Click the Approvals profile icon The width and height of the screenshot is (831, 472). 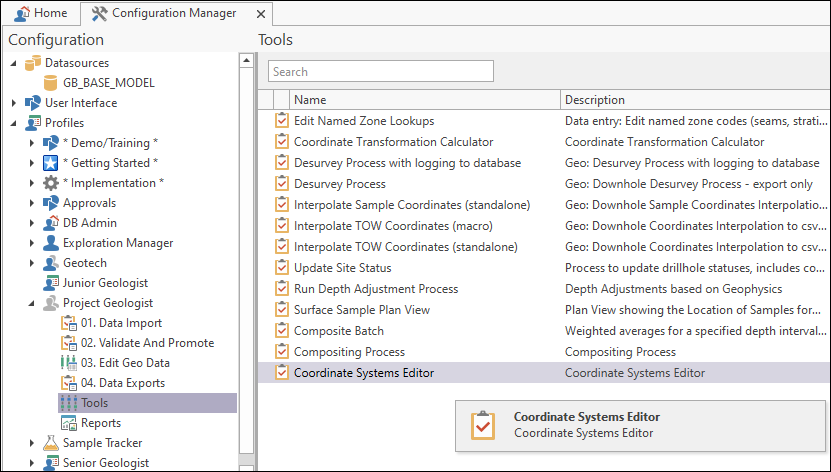[50, 203]
